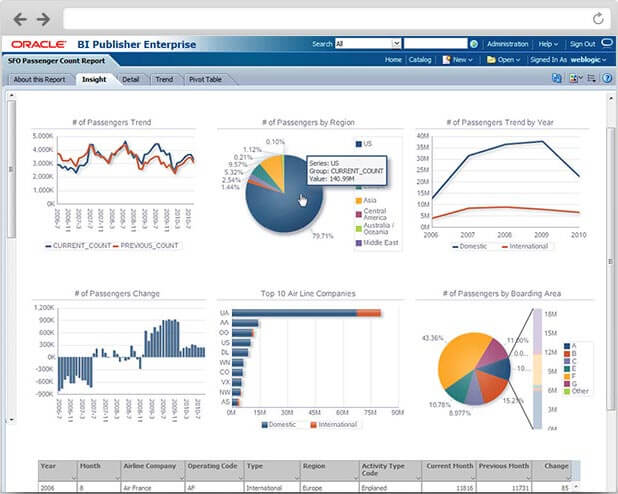
Task: Click the blue Help question mark icon
Action: click(607, 78)
